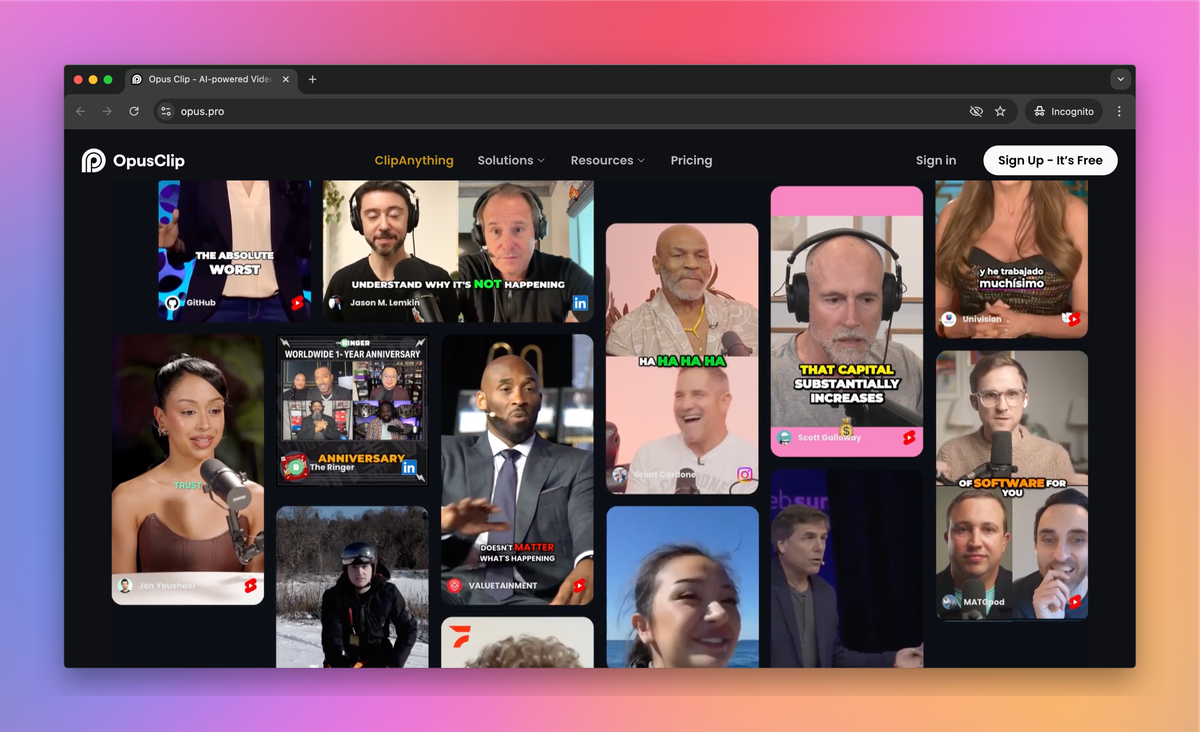The width and height of the screenshot is (1200, 732).
Task: Click YouTube icon on MATGpod clip
Action: (x=1075, y=602)
